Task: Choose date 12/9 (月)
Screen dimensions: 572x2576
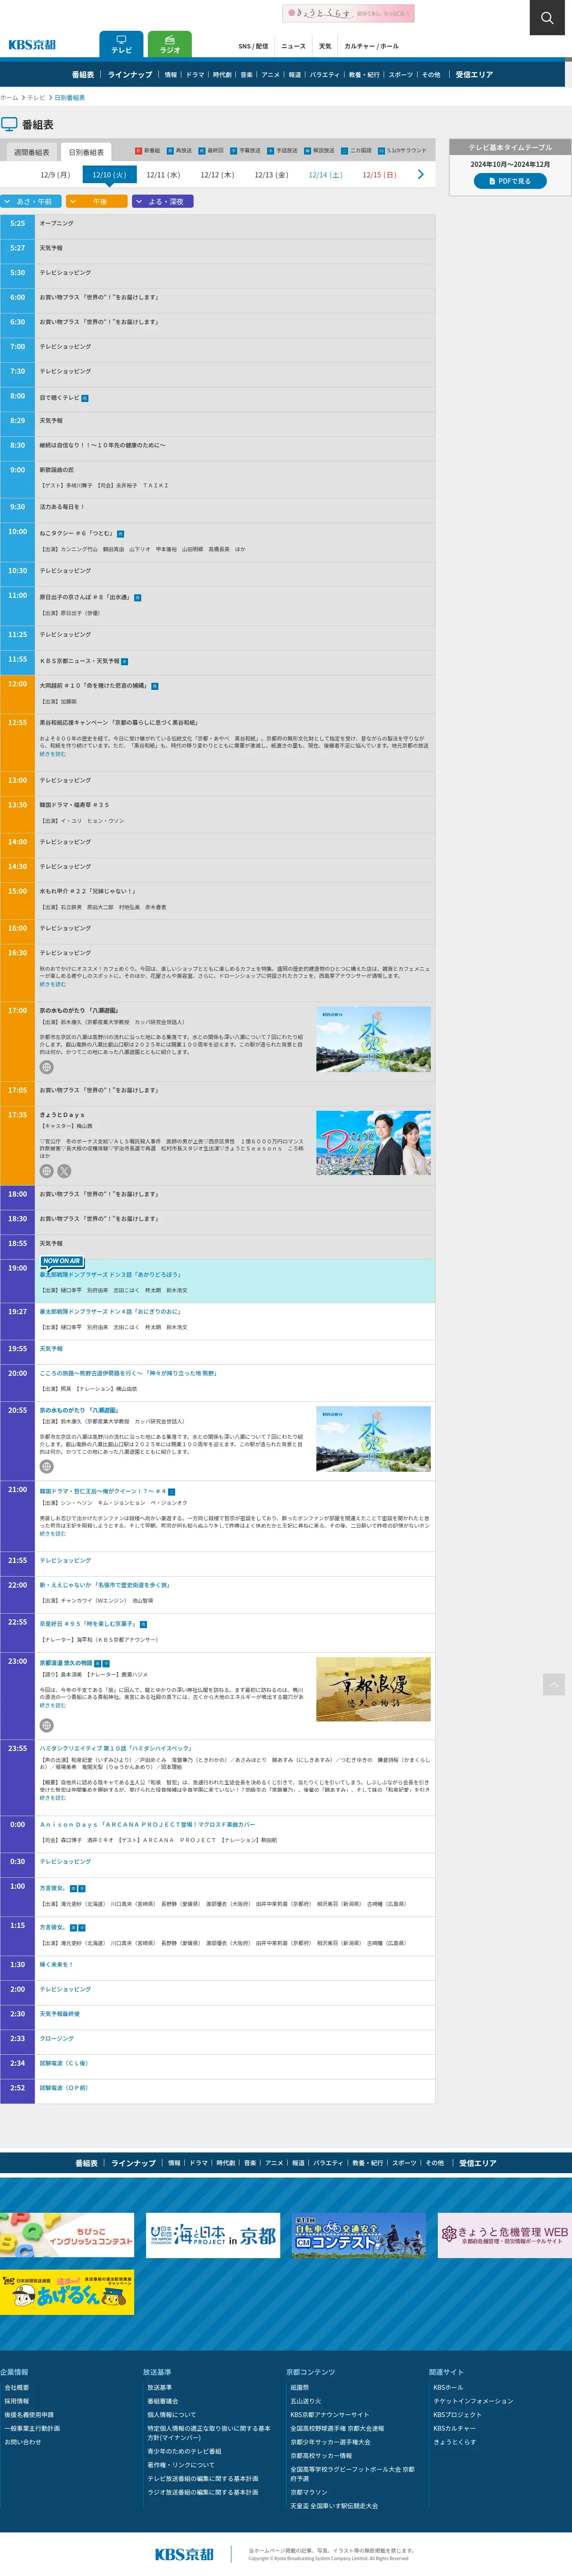Action: coord(55,175)
